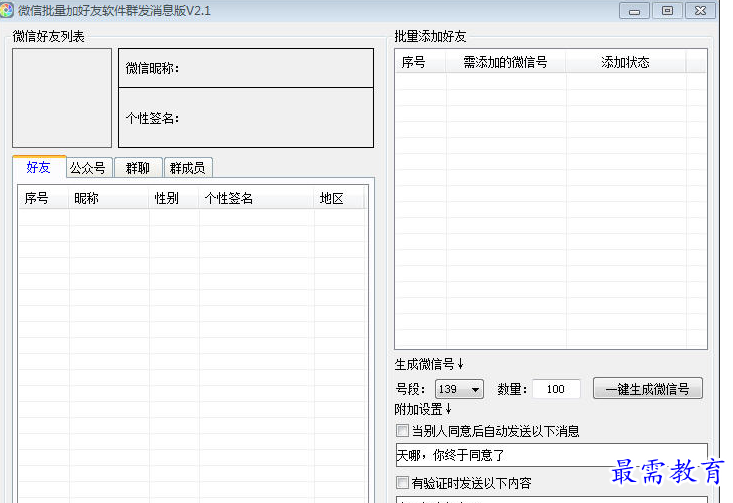The width and height of the screenshot is (733, 503).
Task: Click the 序号 header in batch add list
Action: click(421, 62)
